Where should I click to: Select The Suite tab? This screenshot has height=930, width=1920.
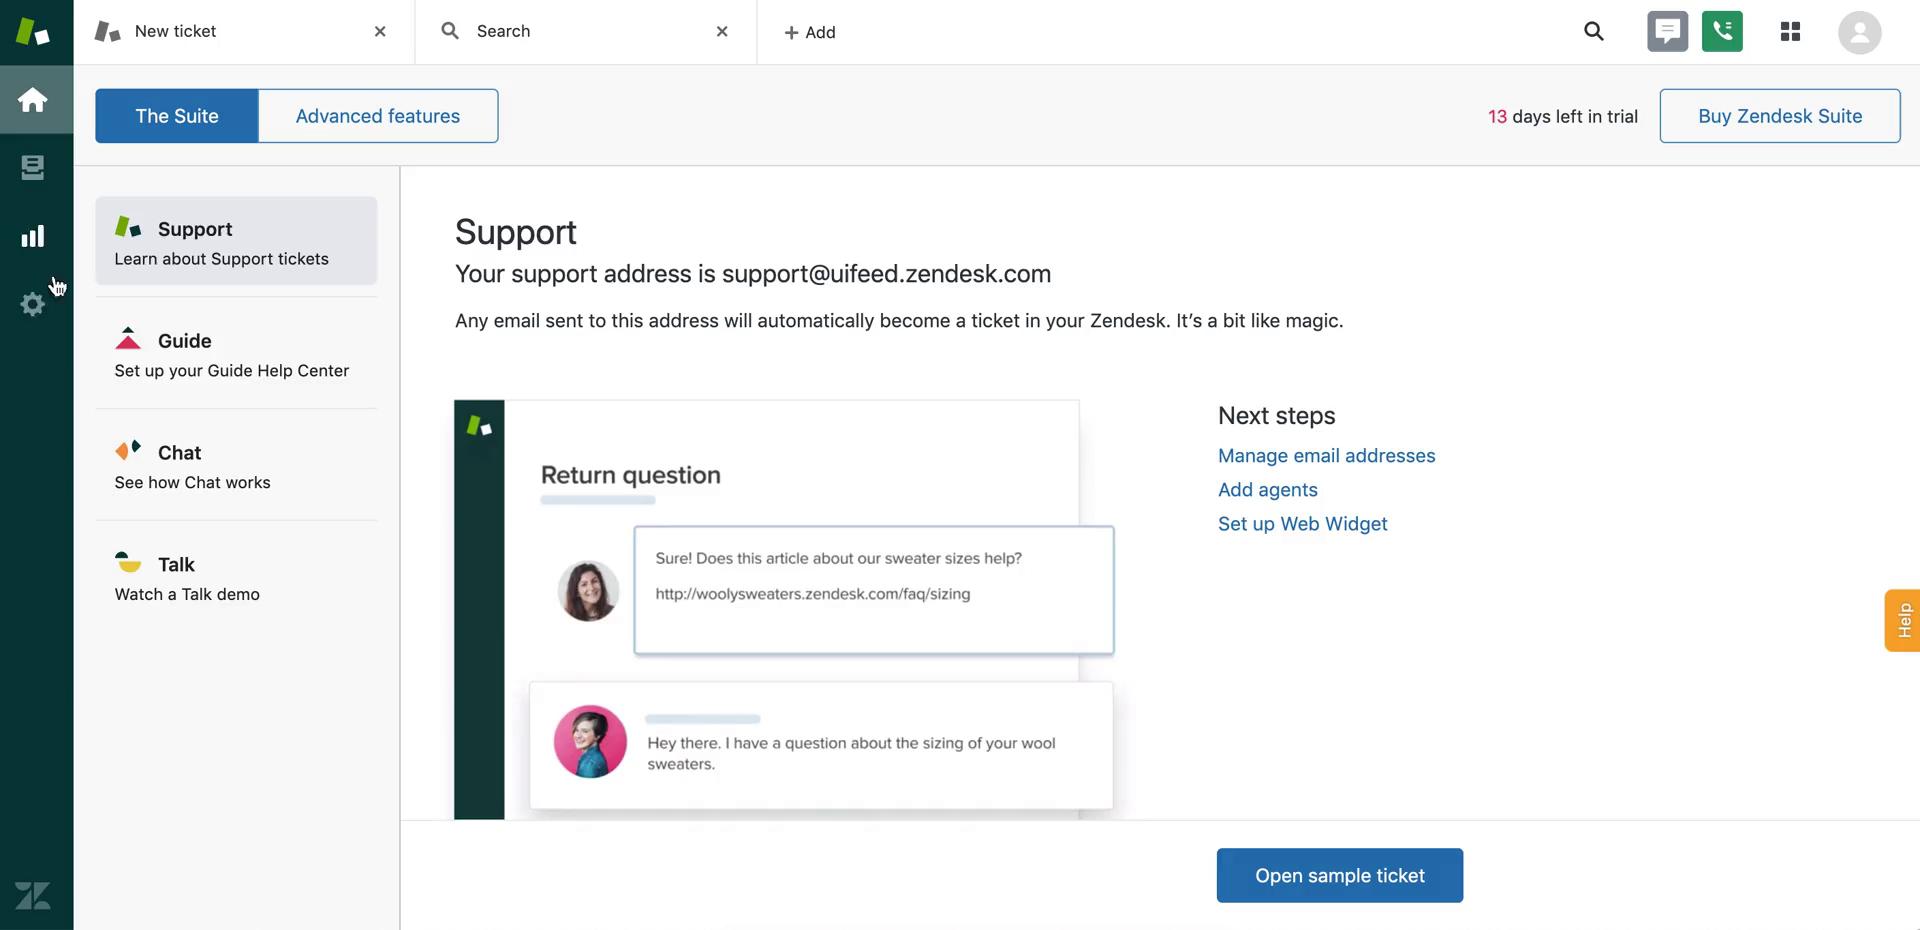pos(177,116)
